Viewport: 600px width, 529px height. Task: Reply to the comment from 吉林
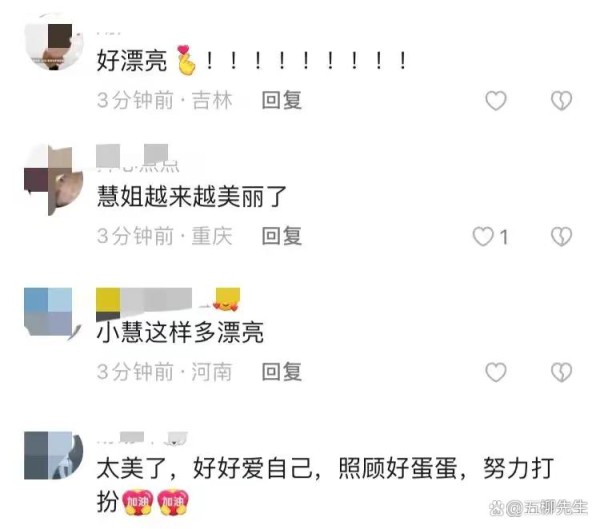pos(282,100)
